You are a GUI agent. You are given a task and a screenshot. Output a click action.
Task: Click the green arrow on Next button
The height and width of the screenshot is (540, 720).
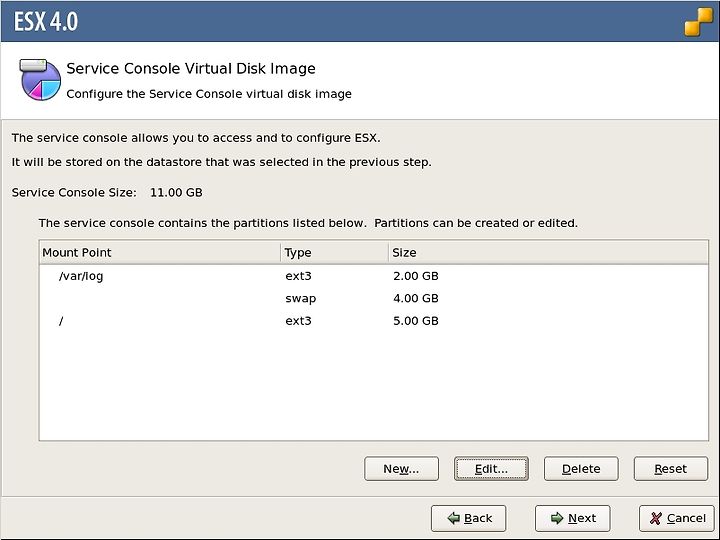tap(557, 518)
